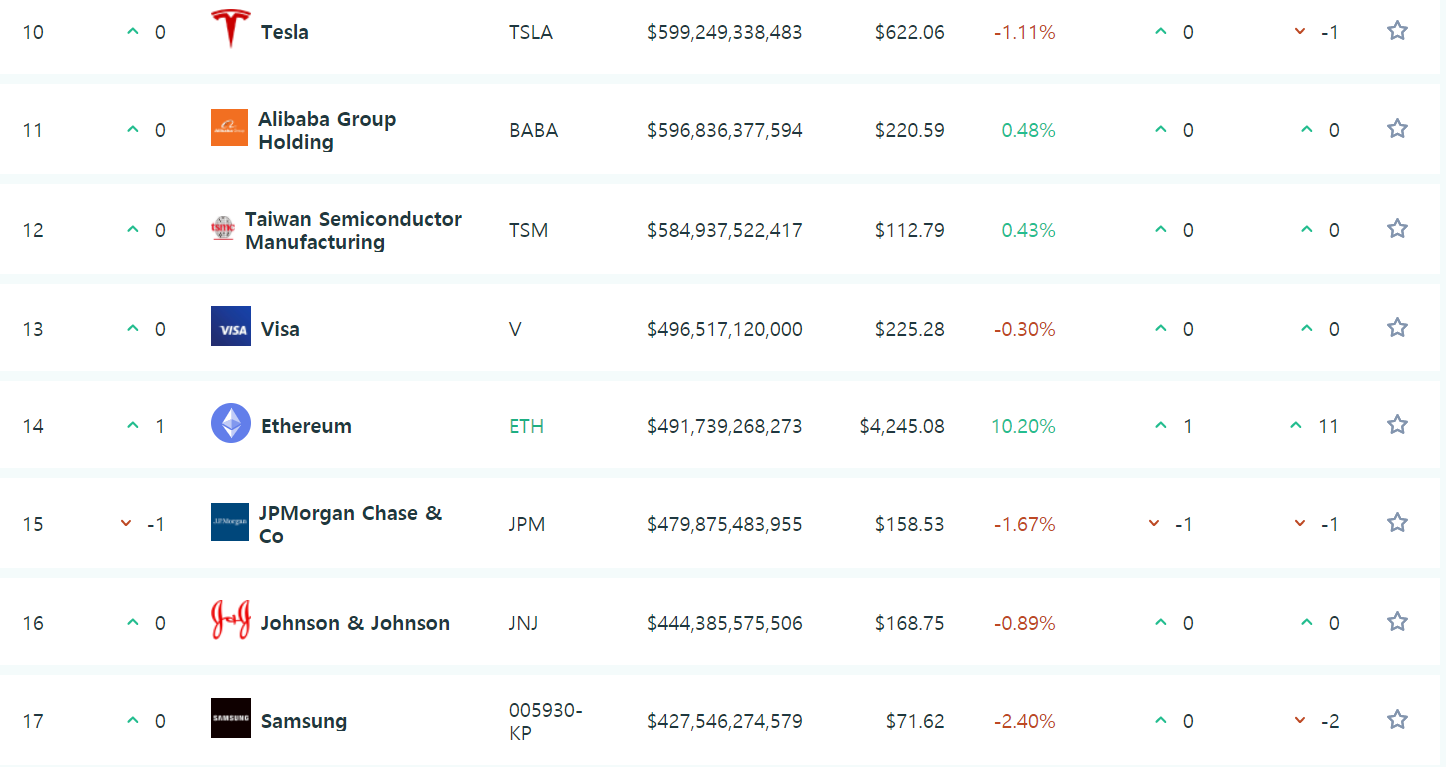Click the Visa logo icon
The width and height of the screenshot is (1446, 767).
[x=231, y=327]
